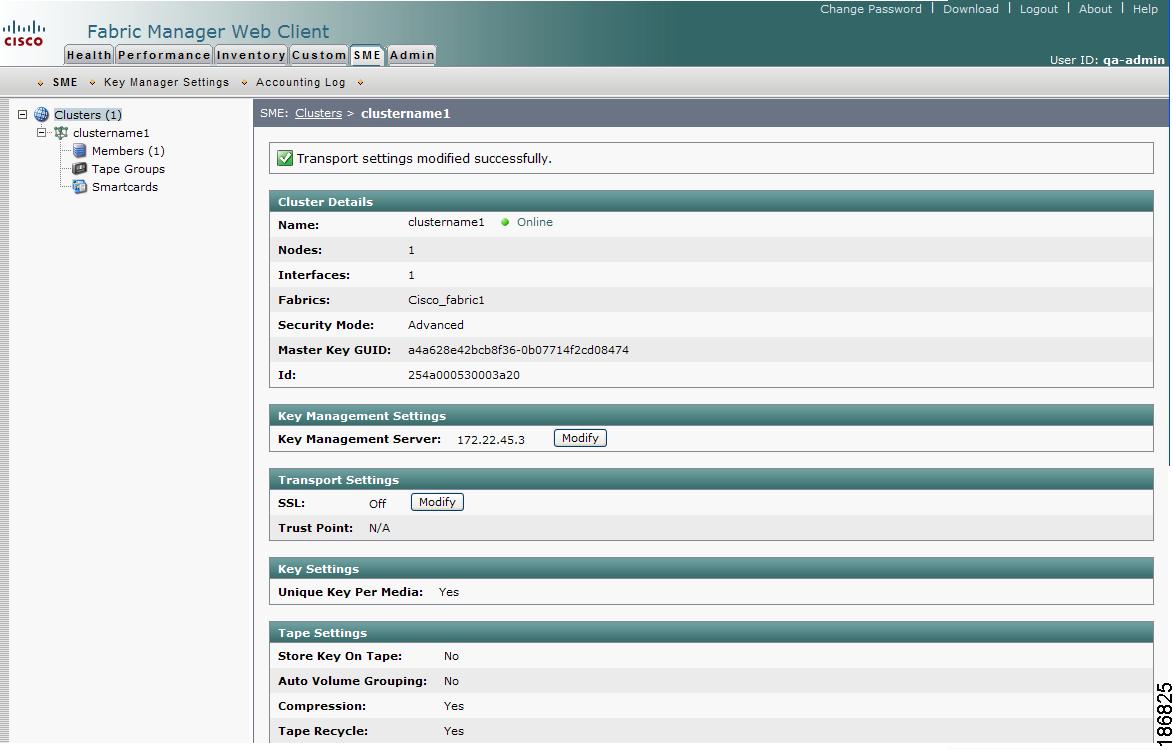
Task: Click the Trust Point N/A value
Action: tap(379, 528)
